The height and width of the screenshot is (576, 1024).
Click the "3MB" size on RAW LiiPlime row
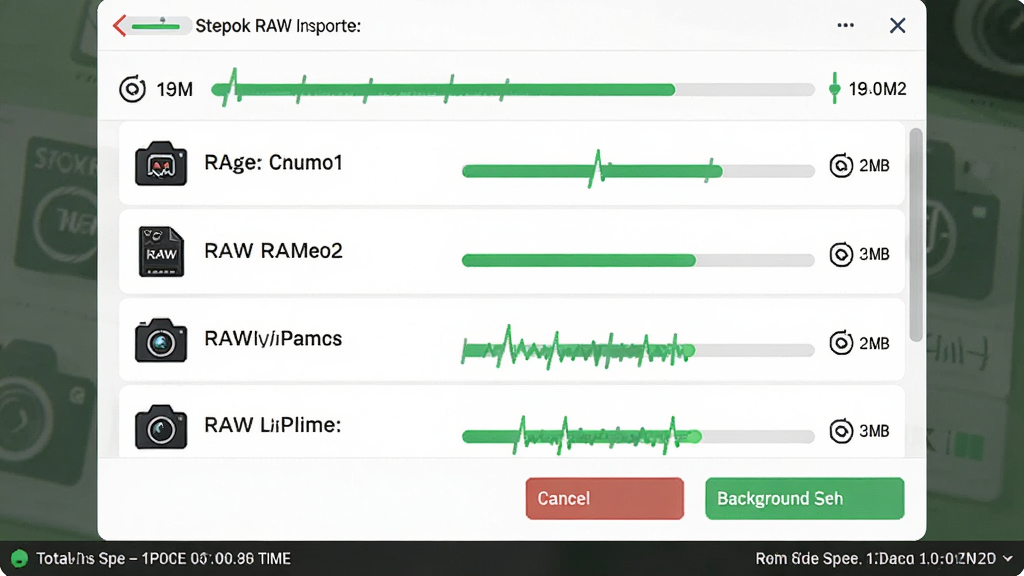874,431
